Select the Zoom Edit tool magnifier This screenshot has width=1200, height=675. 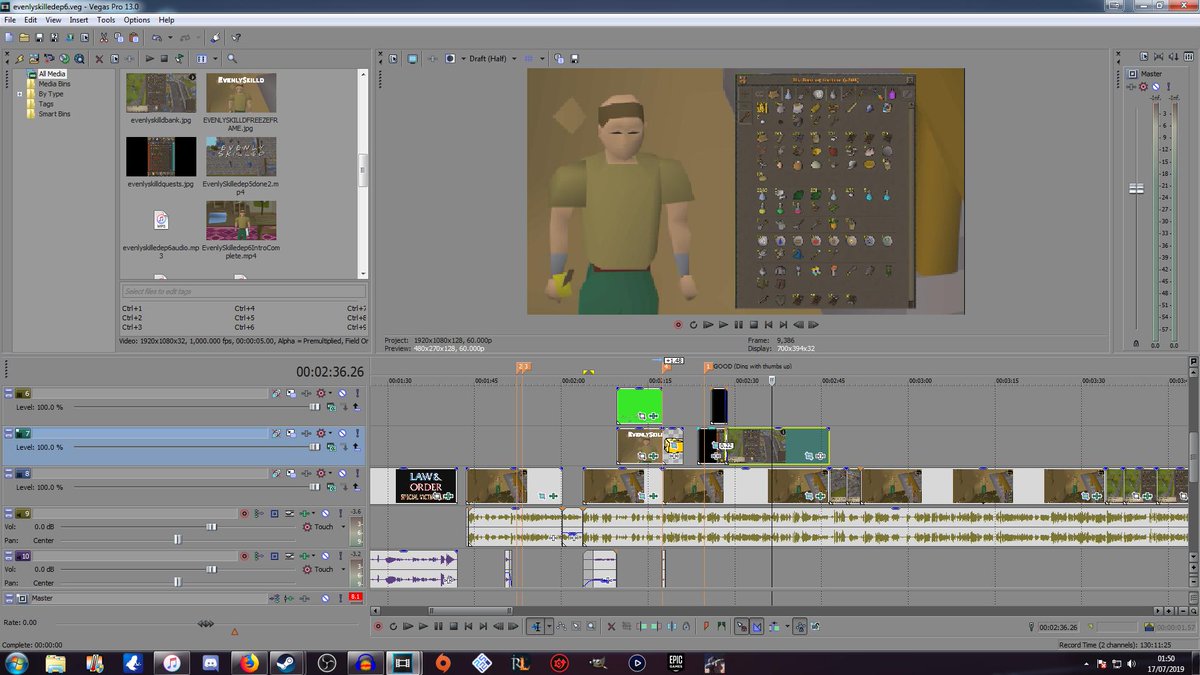tap(590, 627)
